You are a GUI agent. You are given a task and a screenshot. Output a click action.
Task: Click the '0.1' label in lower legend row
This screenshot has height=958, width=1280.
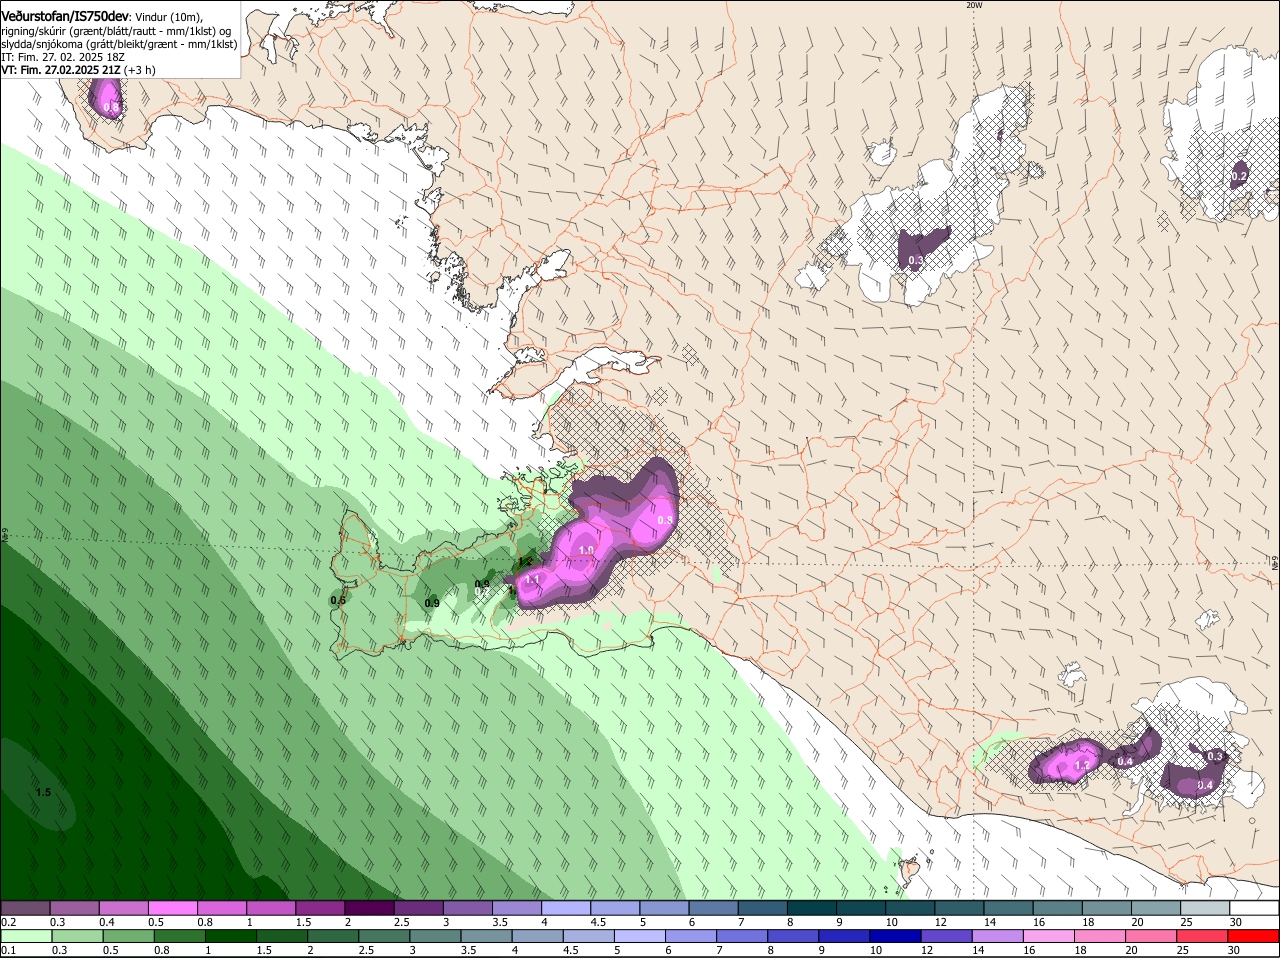(8, 950)
